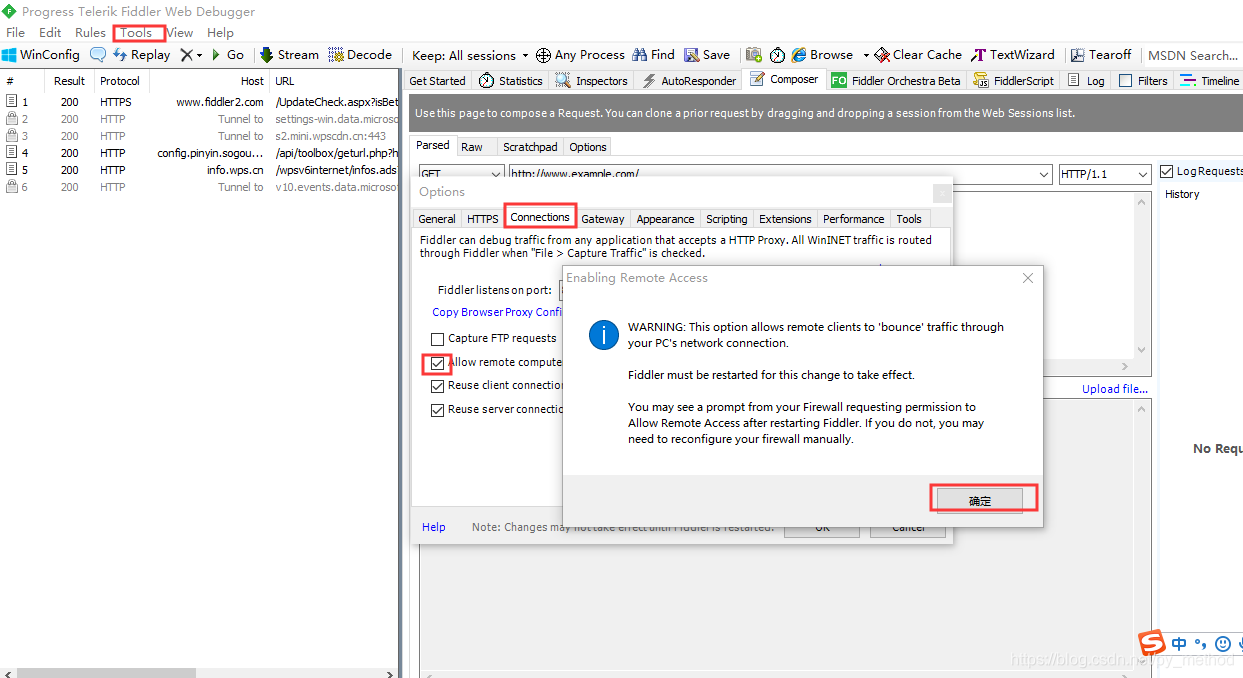The image size is (1243, 678).
Task: Uncheck Allow remote computers to connect
Action: tap(438, 363)
